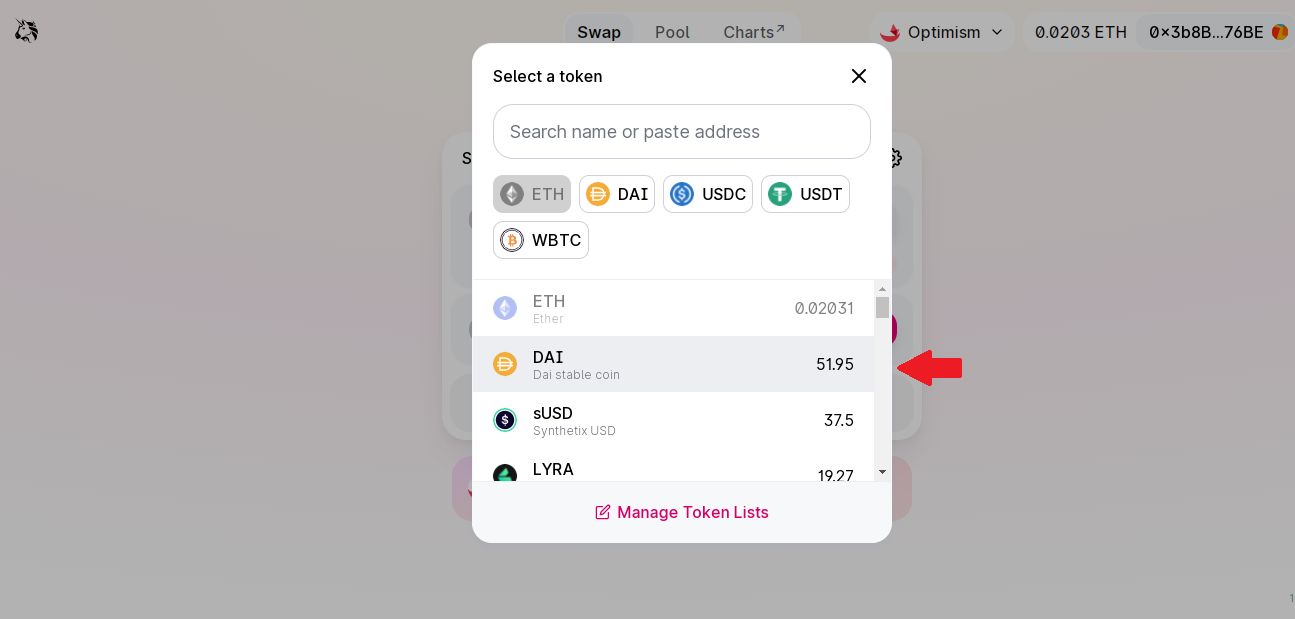Select the USDC quick-pick chip
Image resolution: width=1295 pixels, height=619 pixels.
coord(708,194)
